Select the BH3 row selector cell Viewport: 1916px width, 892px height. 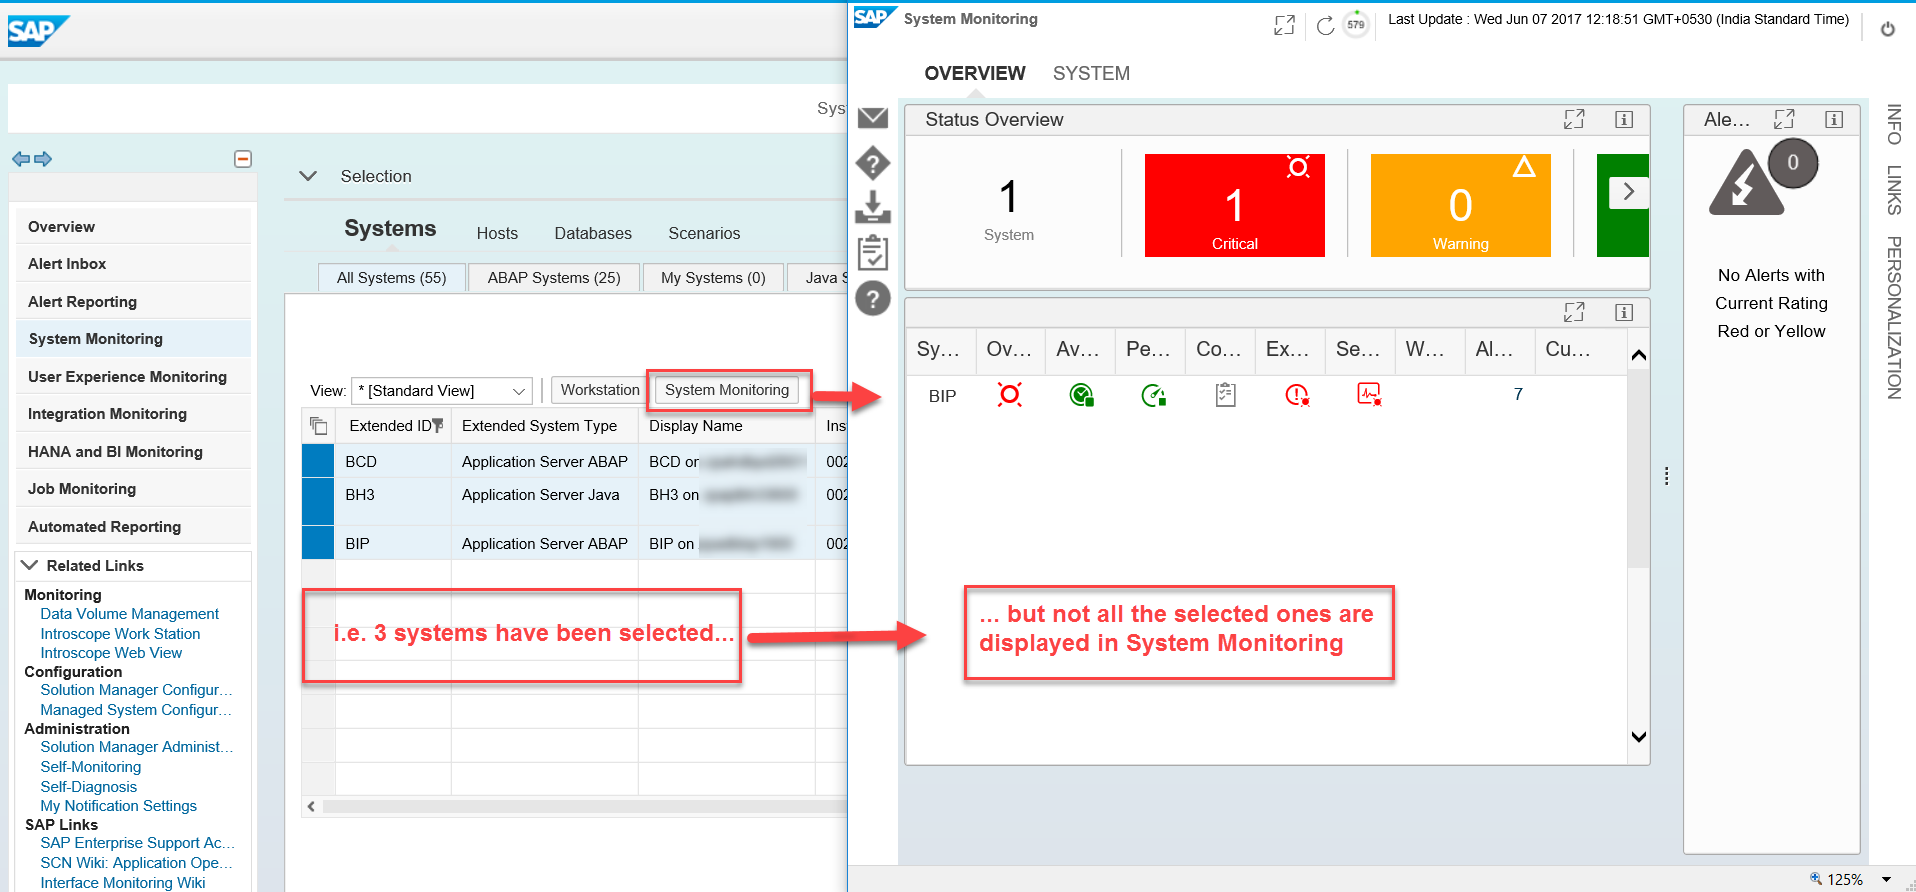(318, 501)
